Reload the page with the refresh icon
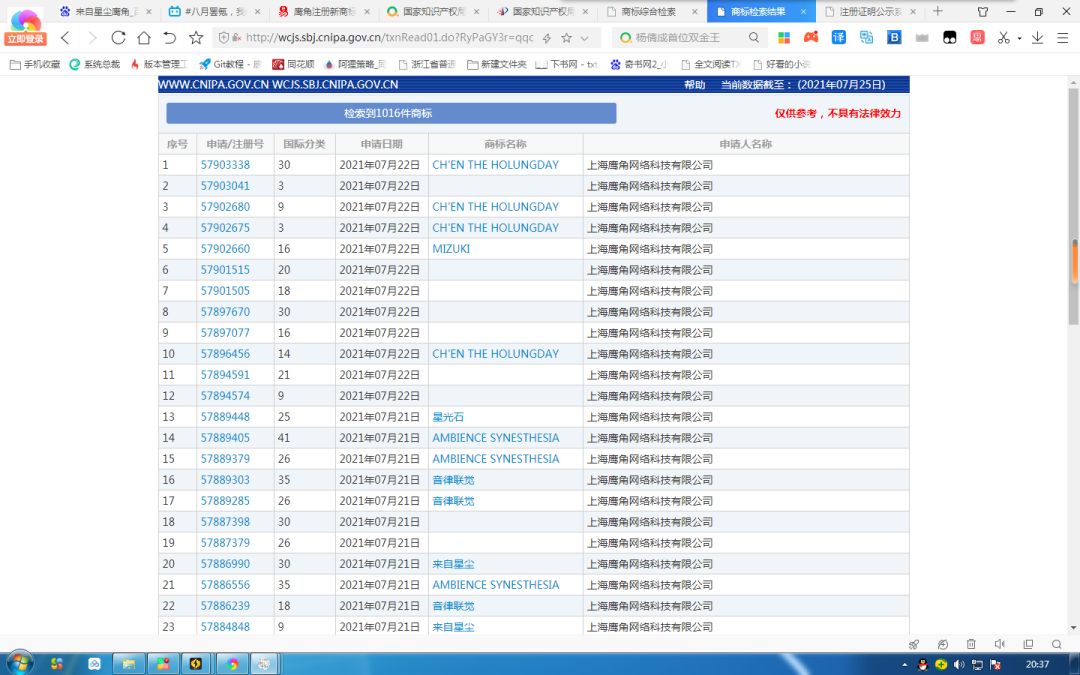This screenshot has height=675, width=1080. (118, 38)
